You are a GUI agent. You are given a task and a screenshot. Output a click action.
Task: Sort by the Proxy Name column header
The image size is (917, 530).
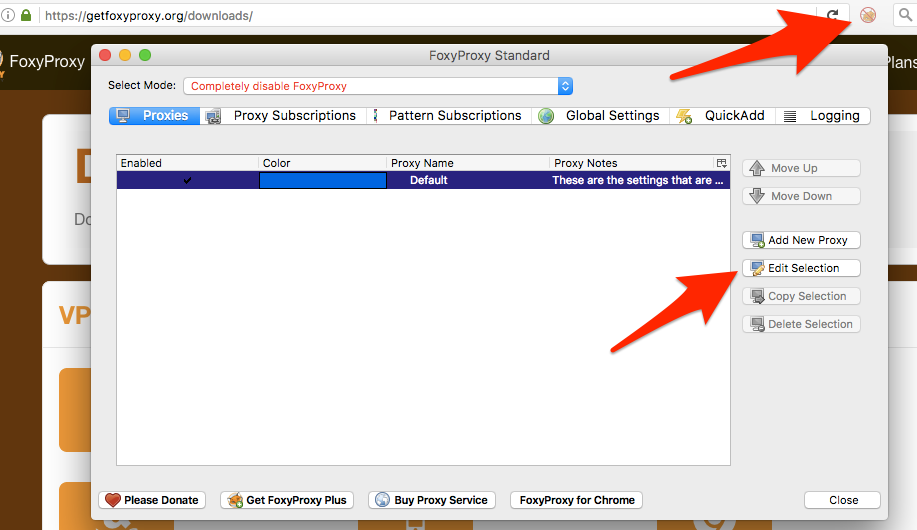click(x=468, y=163)
